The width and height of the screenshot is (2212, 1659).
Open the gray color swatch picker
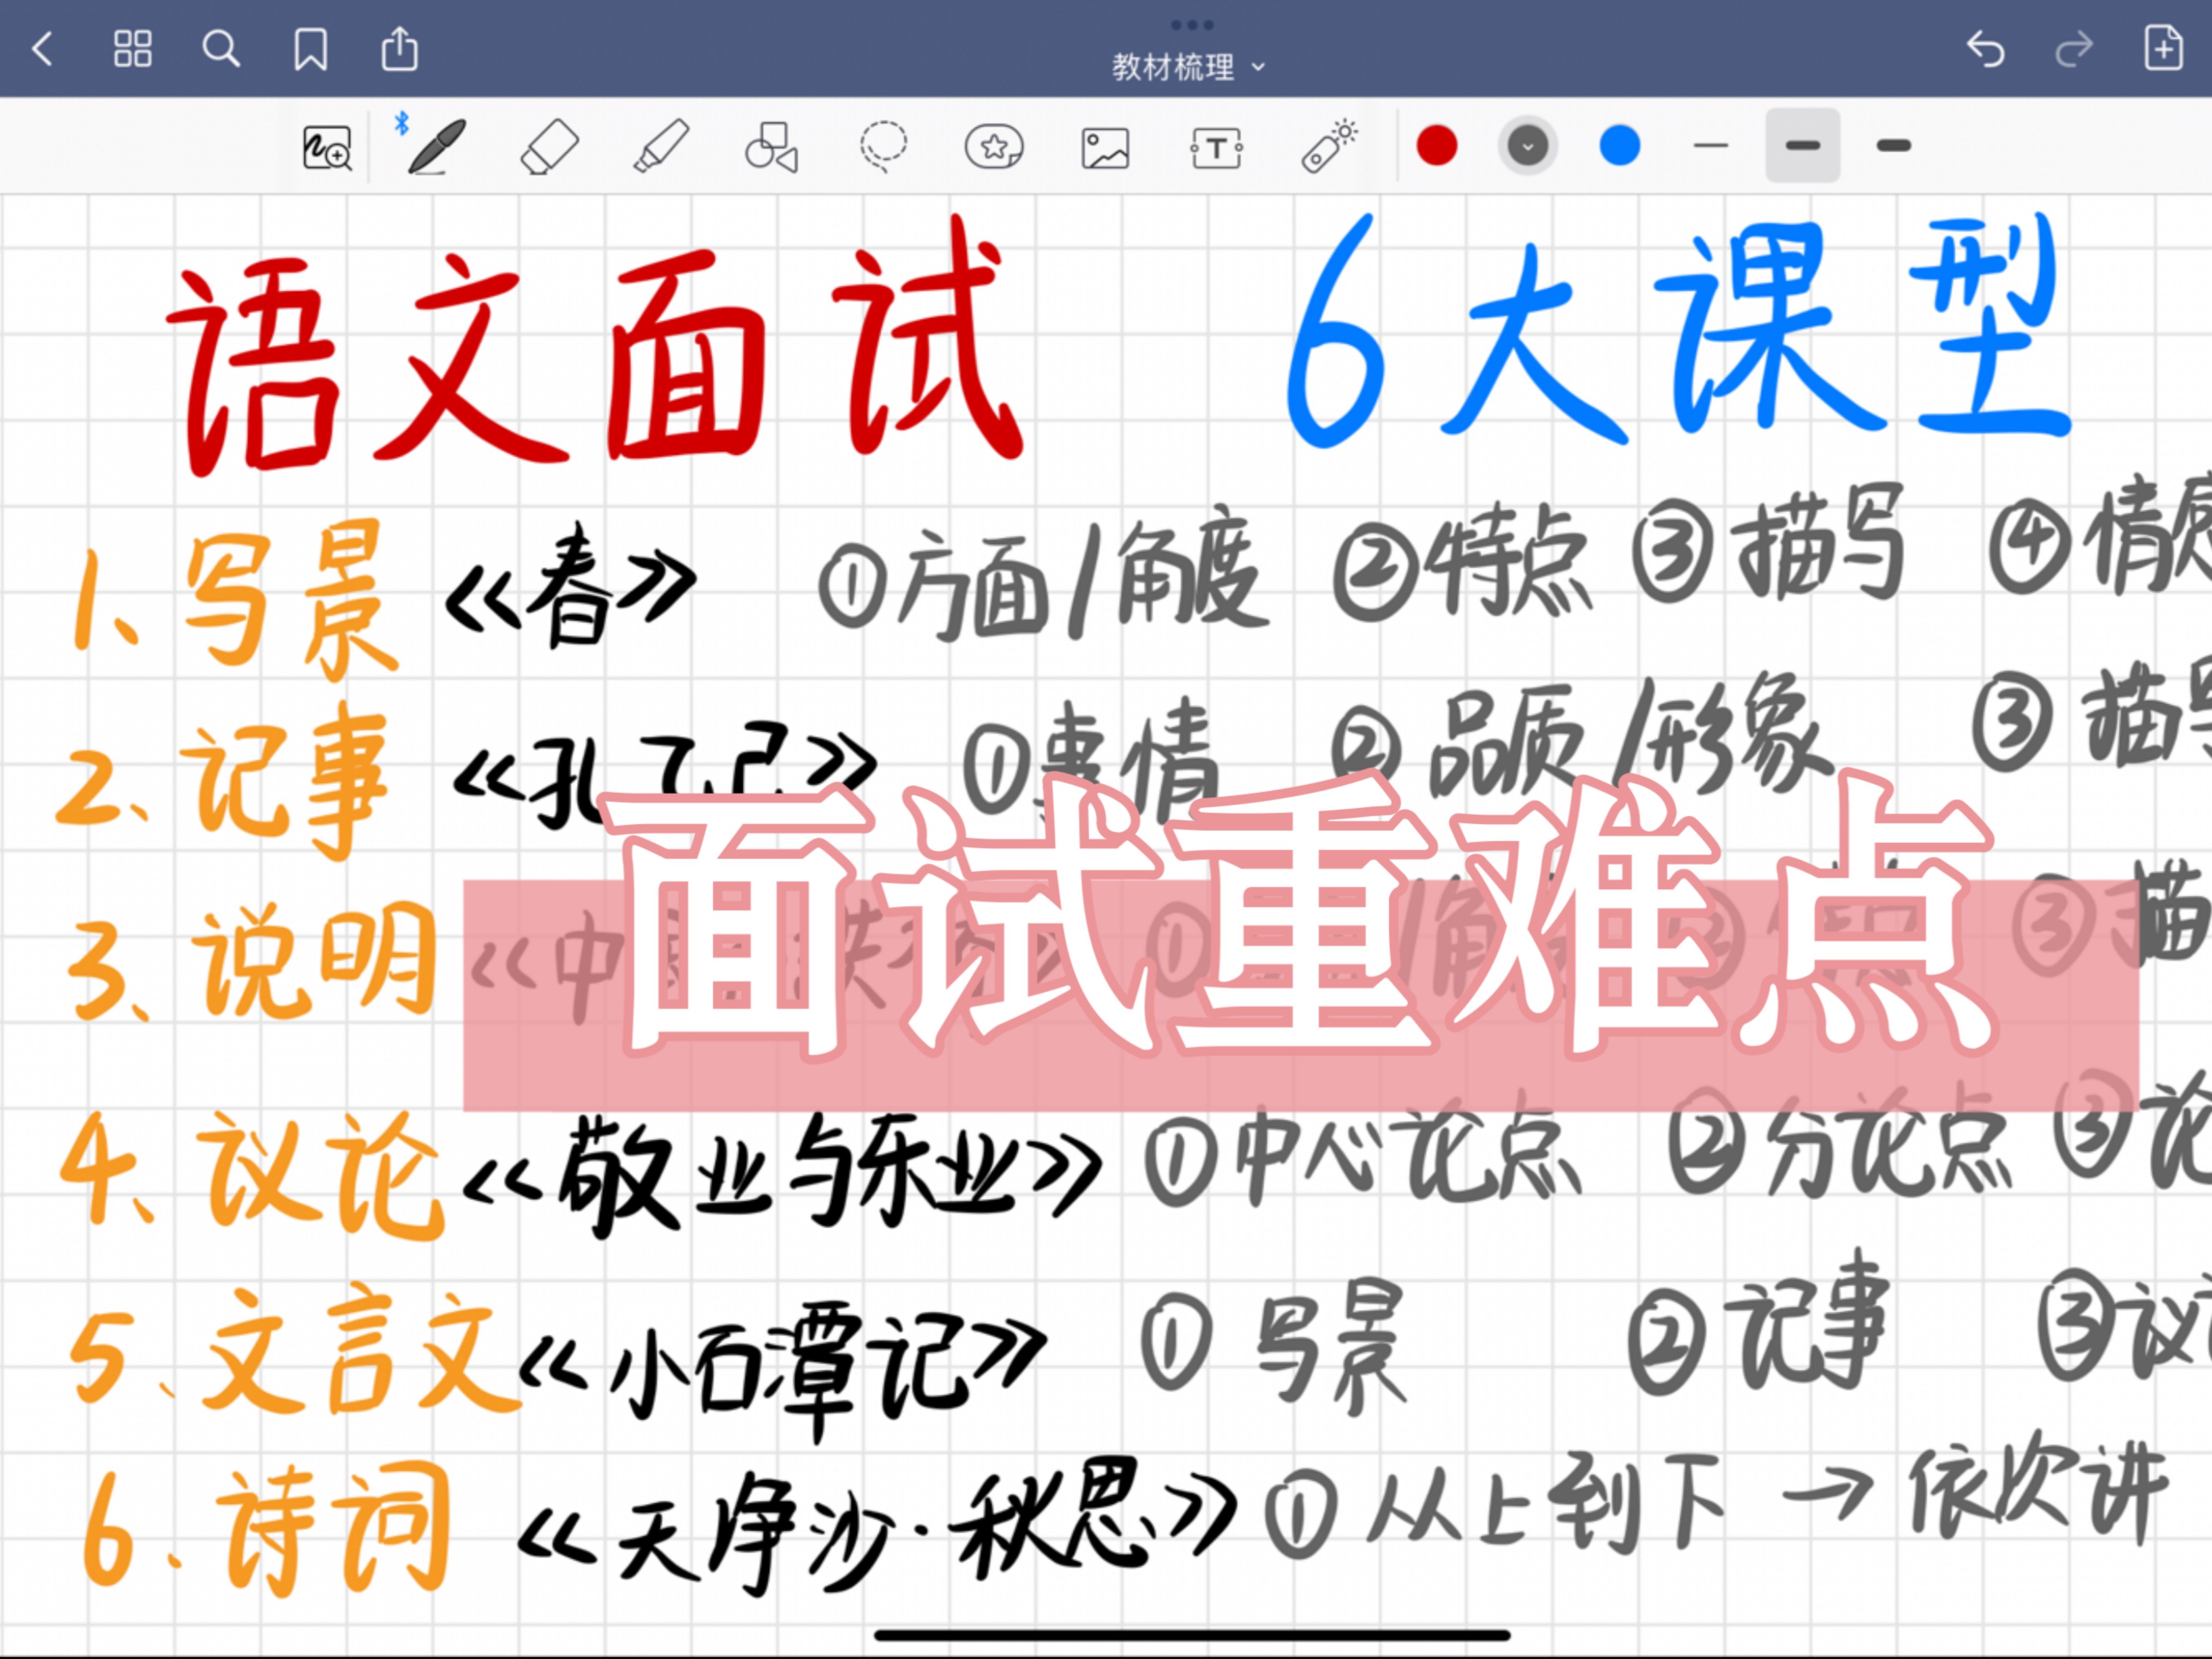tap(1527, 146)
